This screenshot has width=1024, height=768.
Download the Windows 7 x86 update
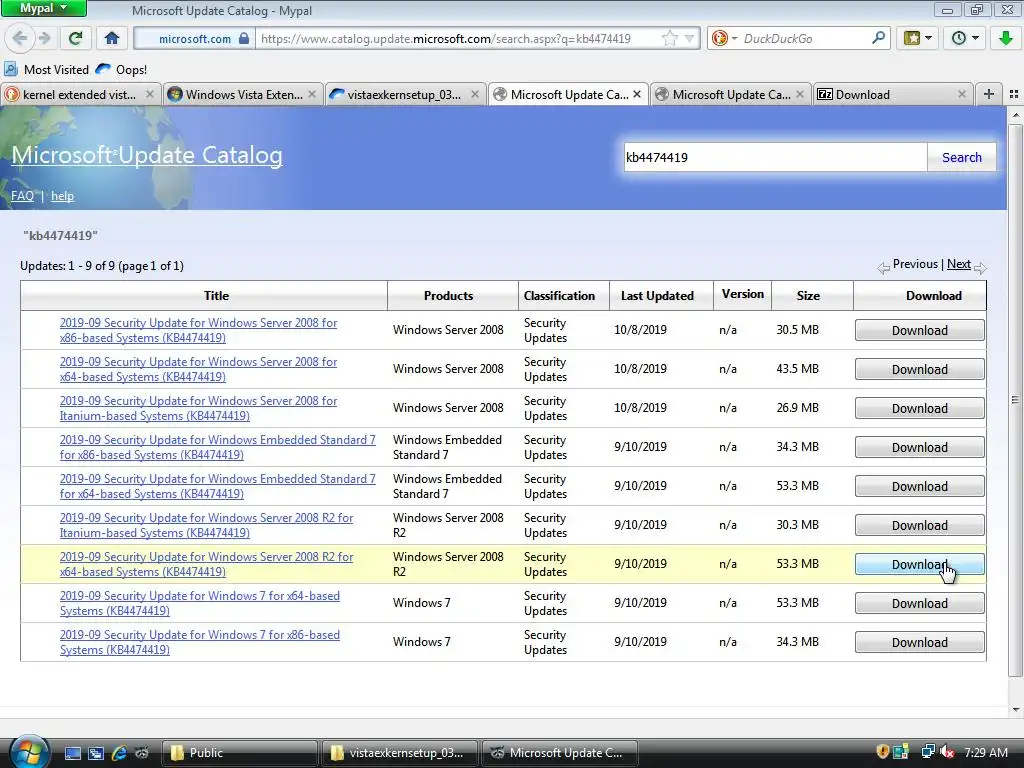click(920, 643)
